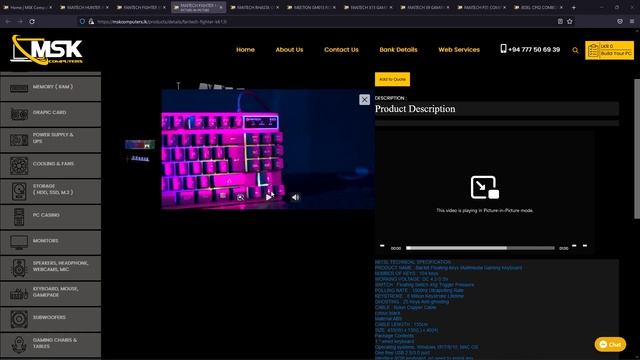Click the Monitors screen icon
This screenshot has width=640, height=360.
point(19,242)
